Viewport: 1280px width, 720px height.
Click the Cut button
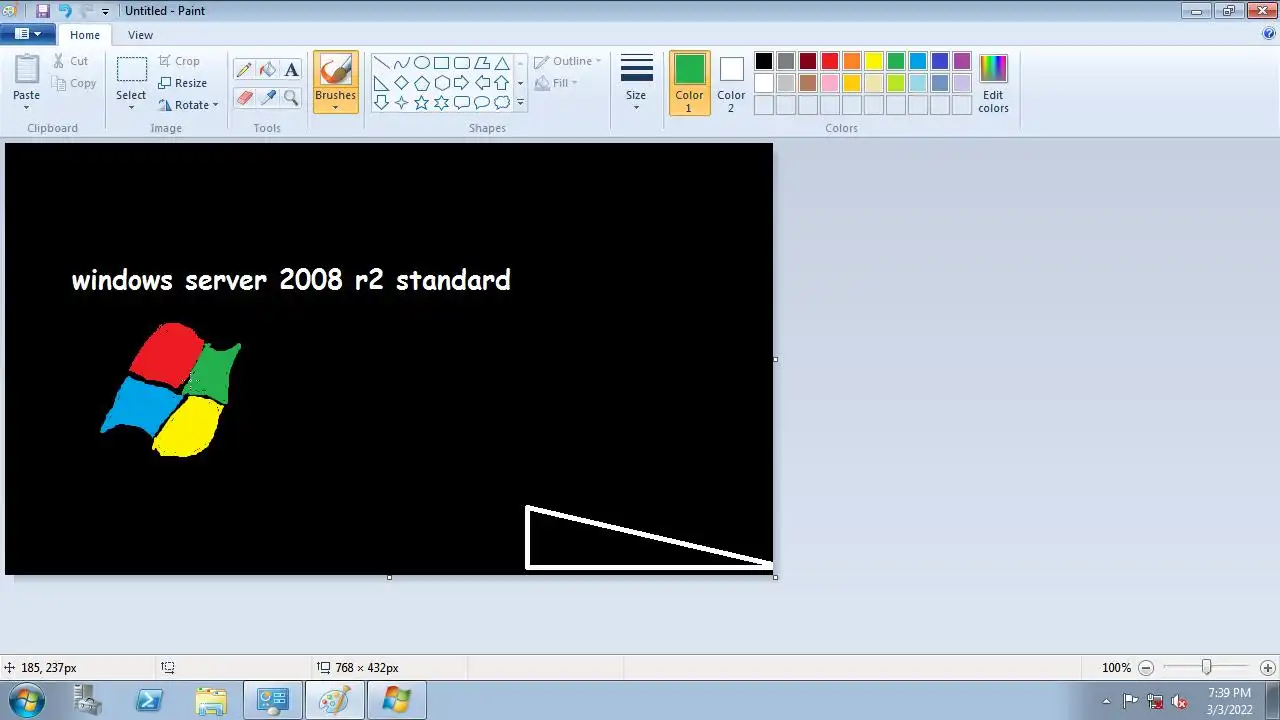coord(70,61)
